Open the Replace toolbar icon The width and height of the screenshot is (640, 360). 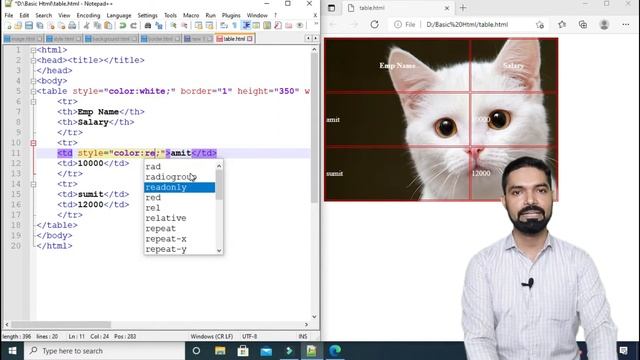point(159,25)
